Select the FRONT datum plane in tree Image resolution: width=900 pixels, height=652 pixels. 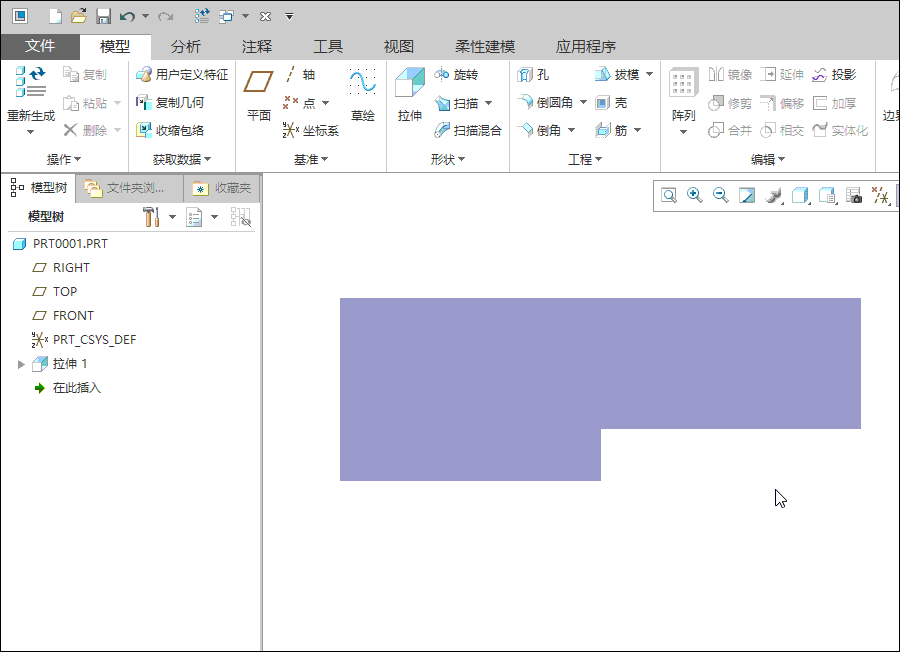pyautogui.click(x=63, y=316)
